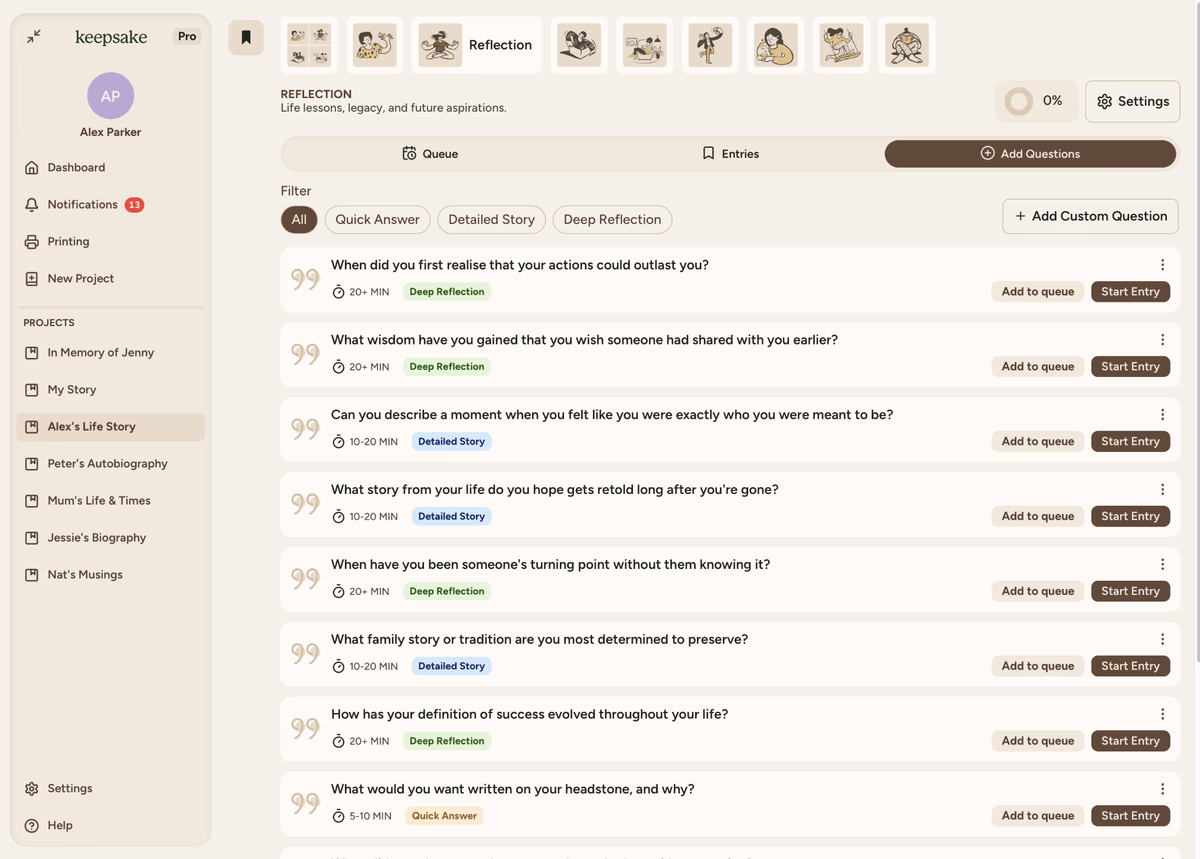1200x859 pixels.
Task: Enable the Deep Reflection filter chip
Action: [x=612, y=219]
